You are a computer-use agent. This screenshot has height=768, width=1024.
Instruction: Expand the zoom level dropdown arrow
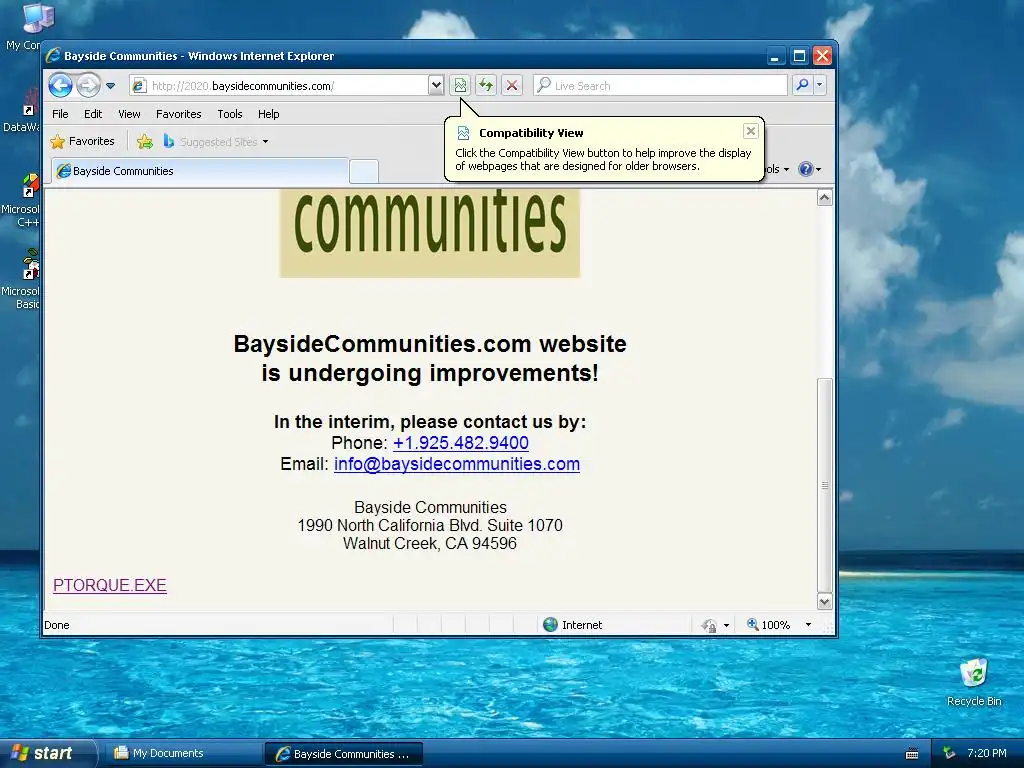click(808, 625)
